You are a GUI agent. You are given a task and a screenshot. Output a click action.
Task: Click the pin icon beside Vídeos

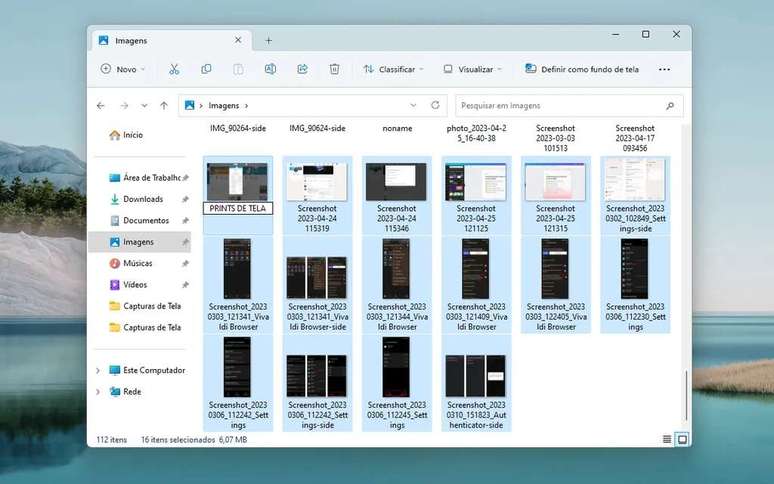(x=185, y=285)
